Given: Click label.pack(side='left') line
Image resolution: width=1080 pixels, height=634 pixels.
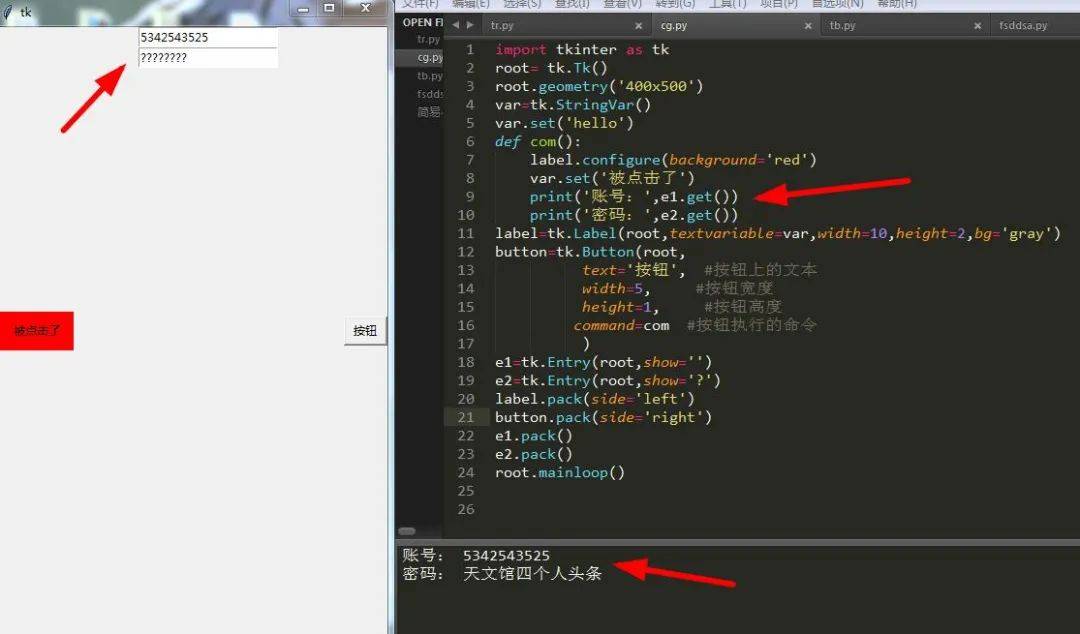Looking at the screenshot, I should (x=595, y=399).
